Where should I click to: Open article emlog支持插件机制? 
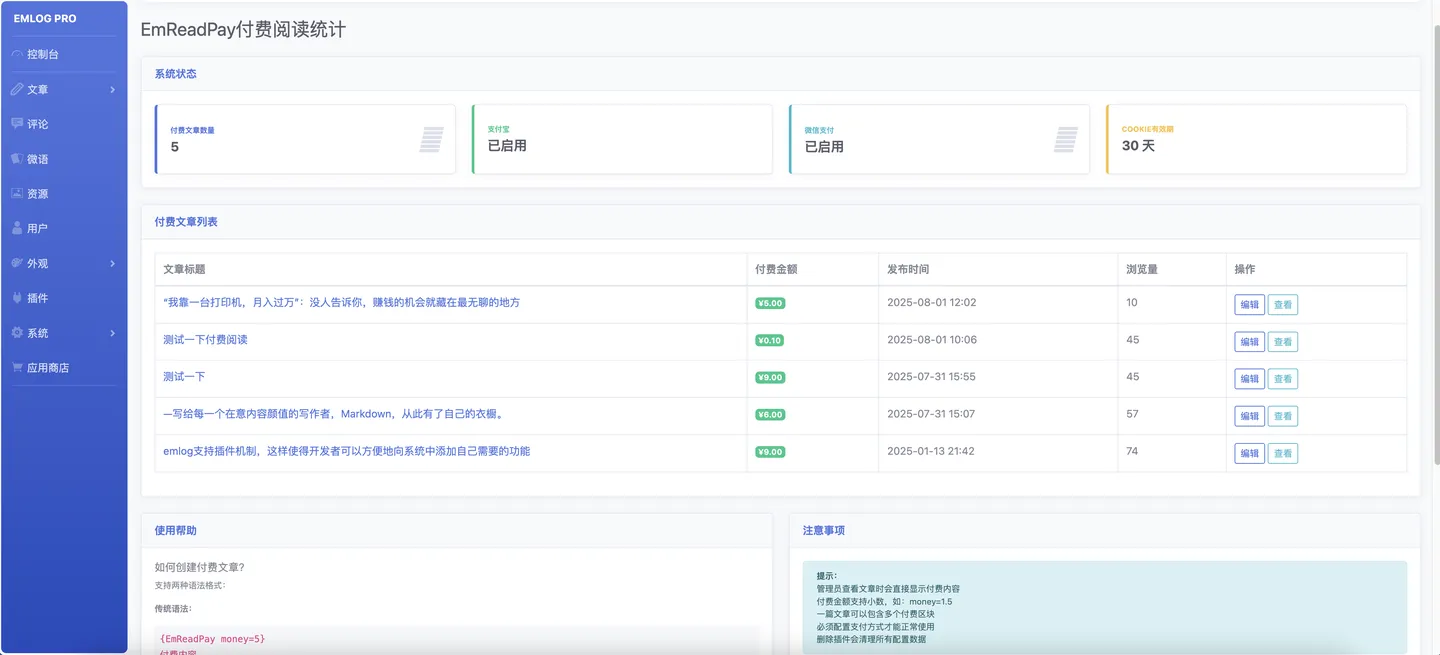[x=346, y=451]
